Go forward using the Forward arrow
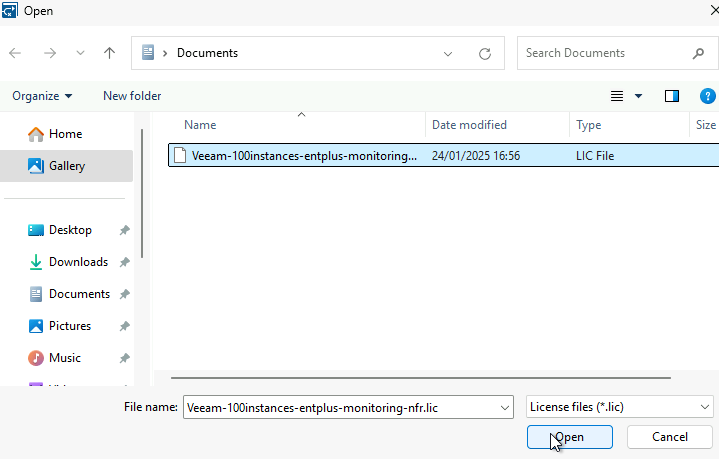The image size is (719, 459). tap(50, 53)
